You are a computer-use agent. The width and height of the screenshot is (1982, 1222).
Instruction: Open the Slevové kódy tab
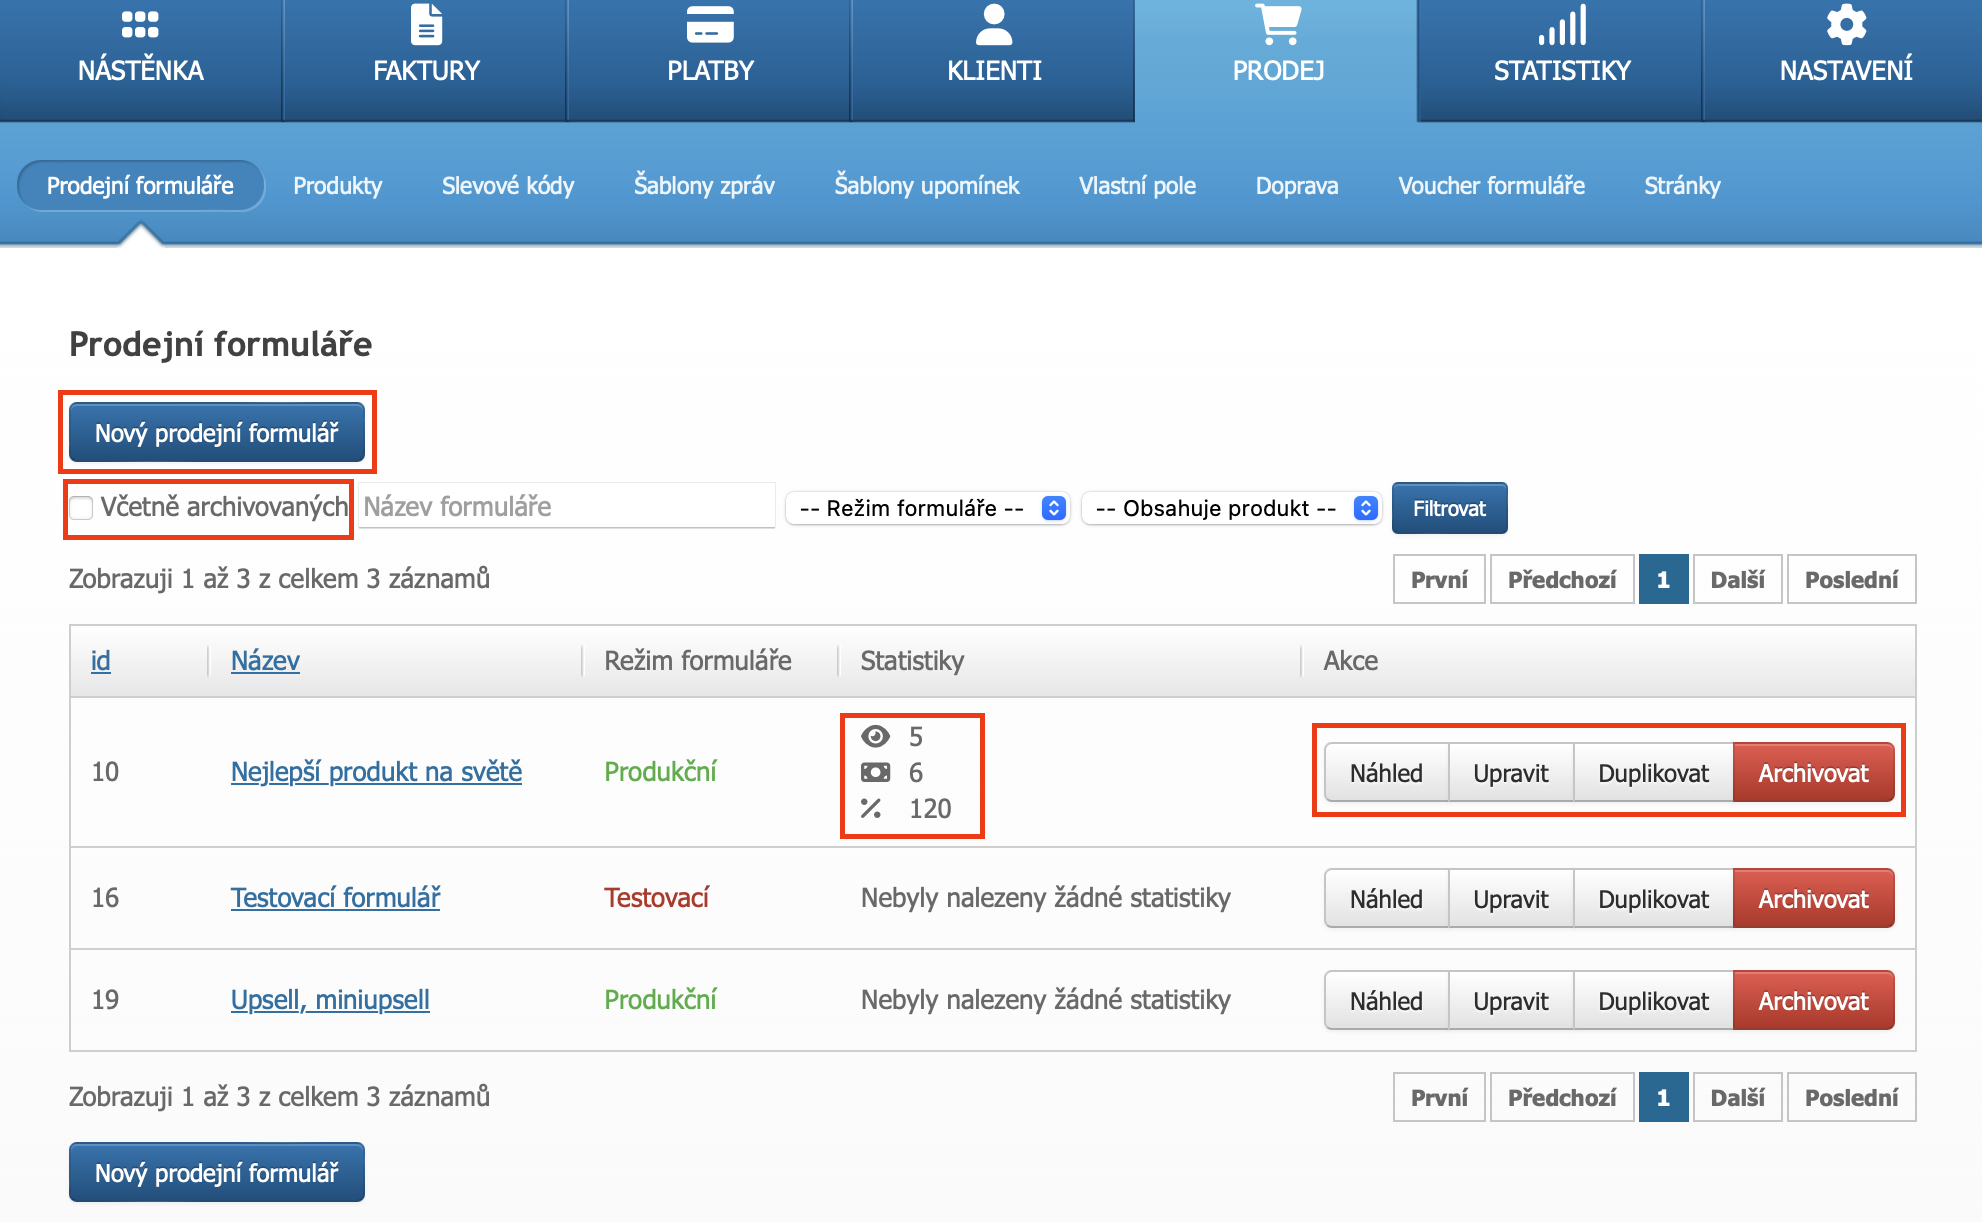coord(508,185)
